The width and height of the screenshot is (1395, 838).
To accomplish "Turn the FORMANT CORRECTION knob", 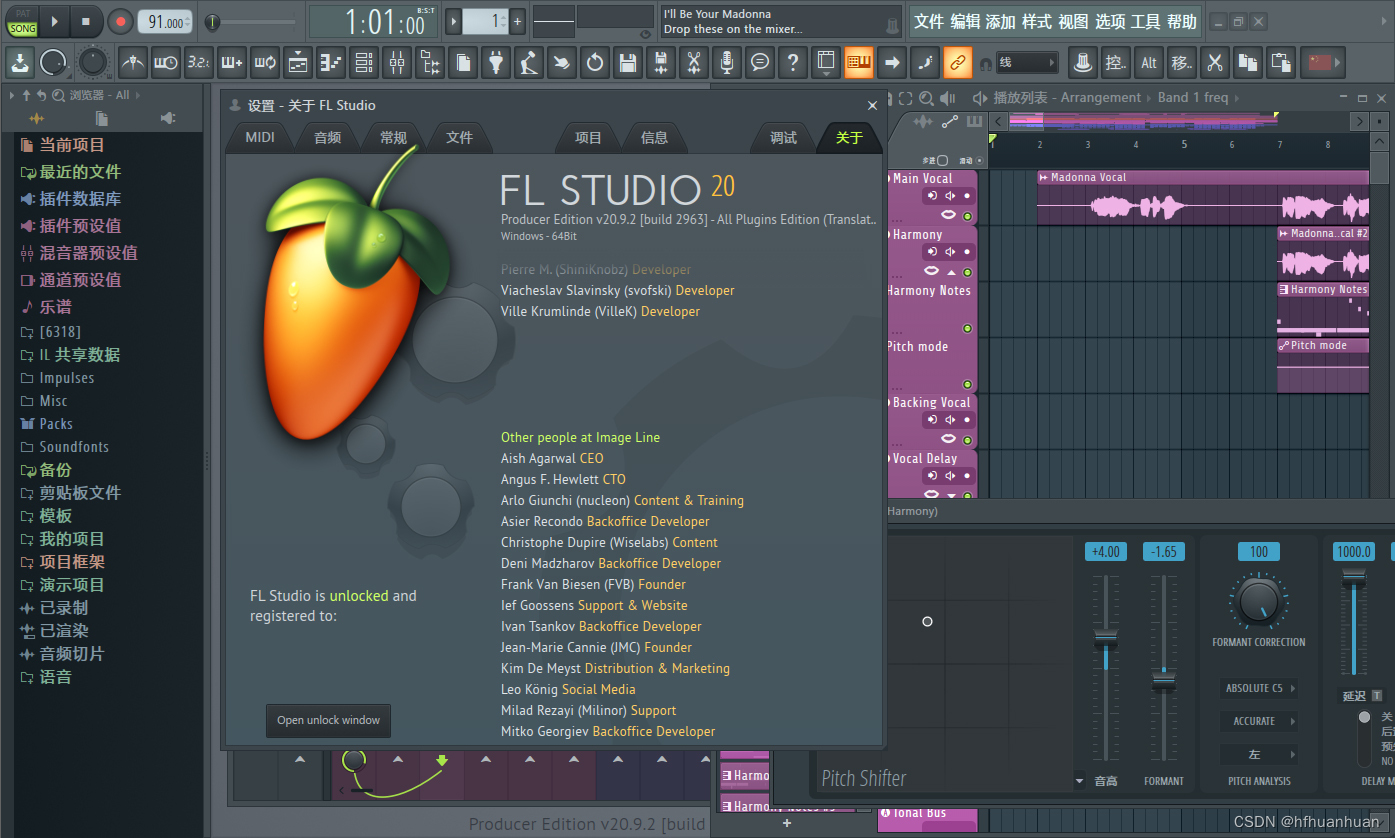I will pos(1258,601).
